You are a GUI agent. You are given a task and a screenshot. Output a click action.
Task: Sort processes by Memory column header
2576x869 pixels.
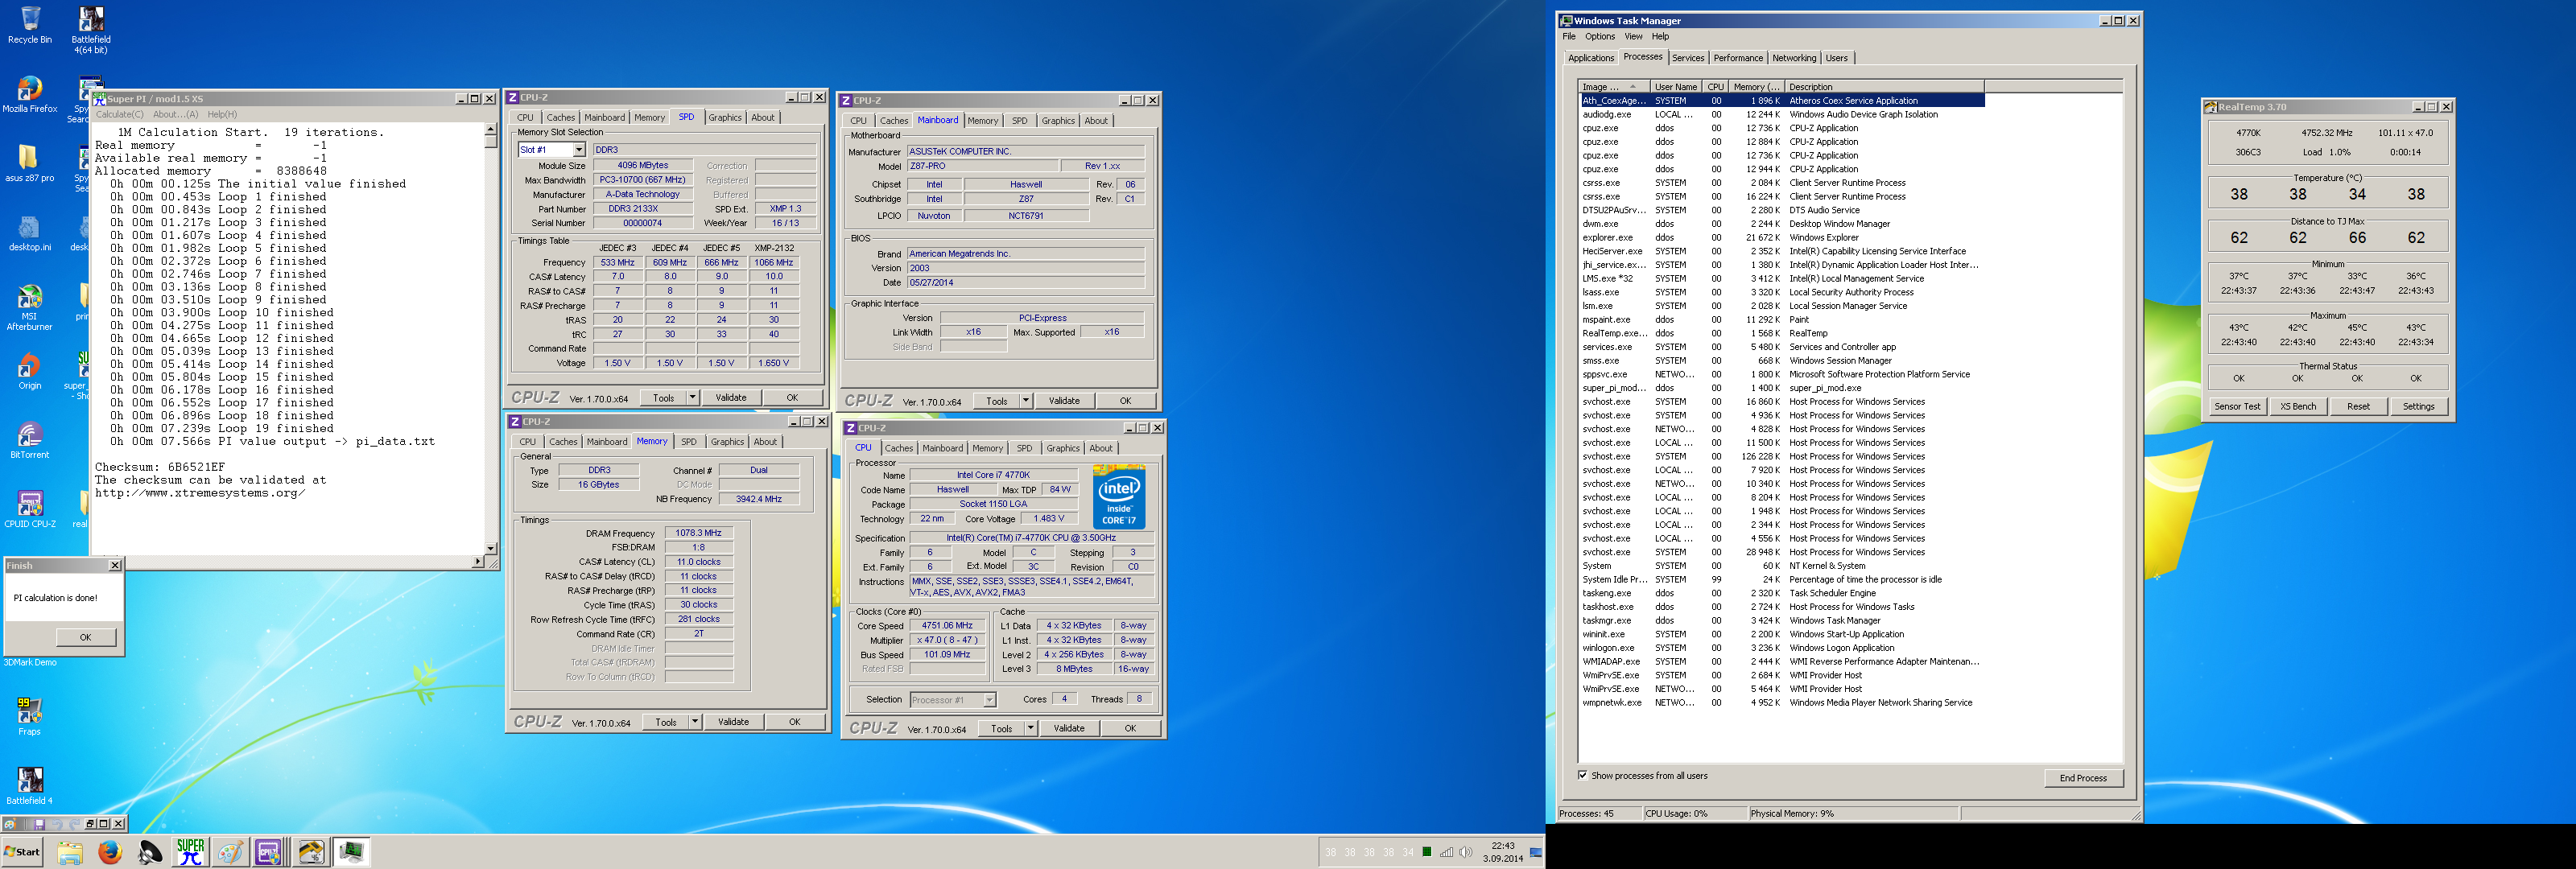click(x=1756, y=87)
